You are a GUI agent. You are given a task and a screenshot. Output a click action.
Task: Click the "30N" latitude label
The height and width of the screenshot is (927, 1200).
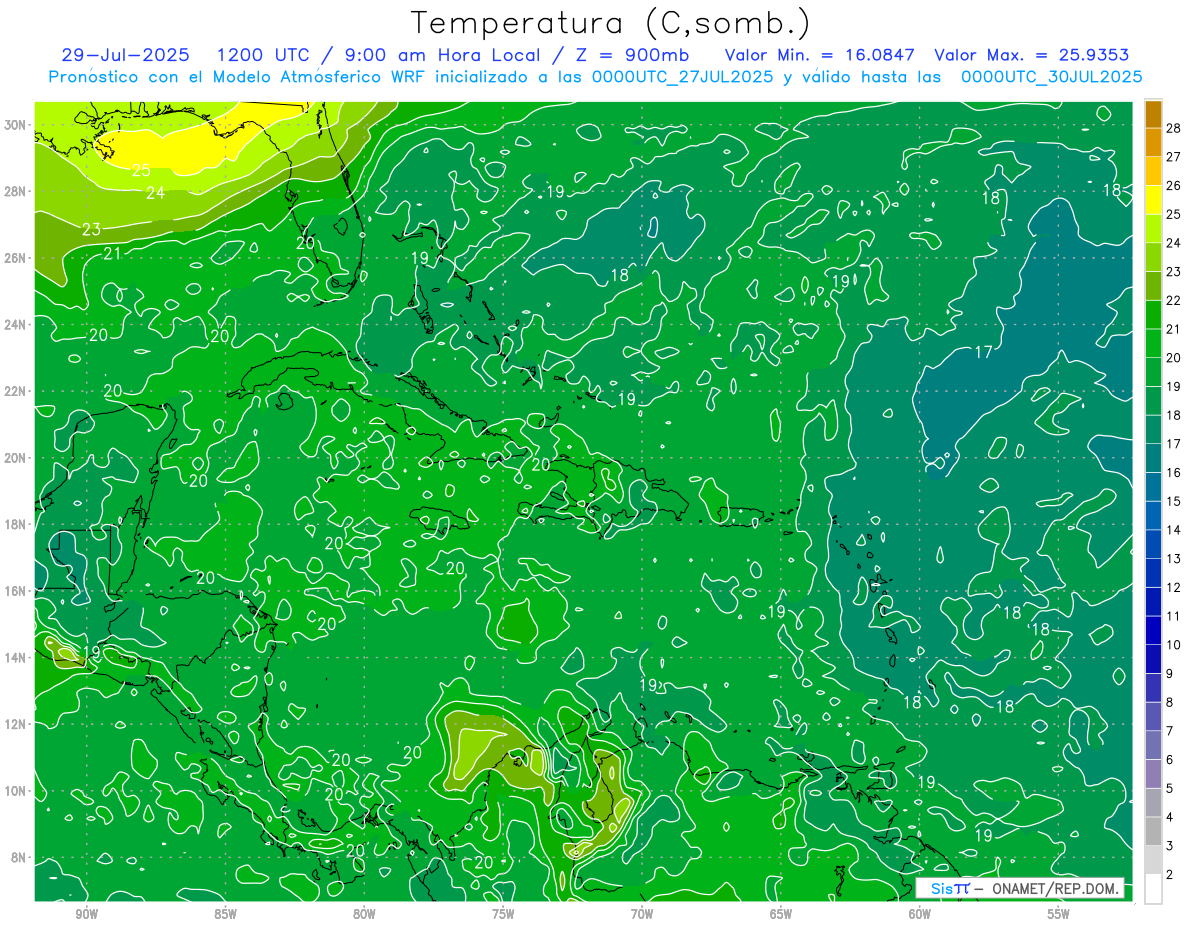tap(15, 125)
